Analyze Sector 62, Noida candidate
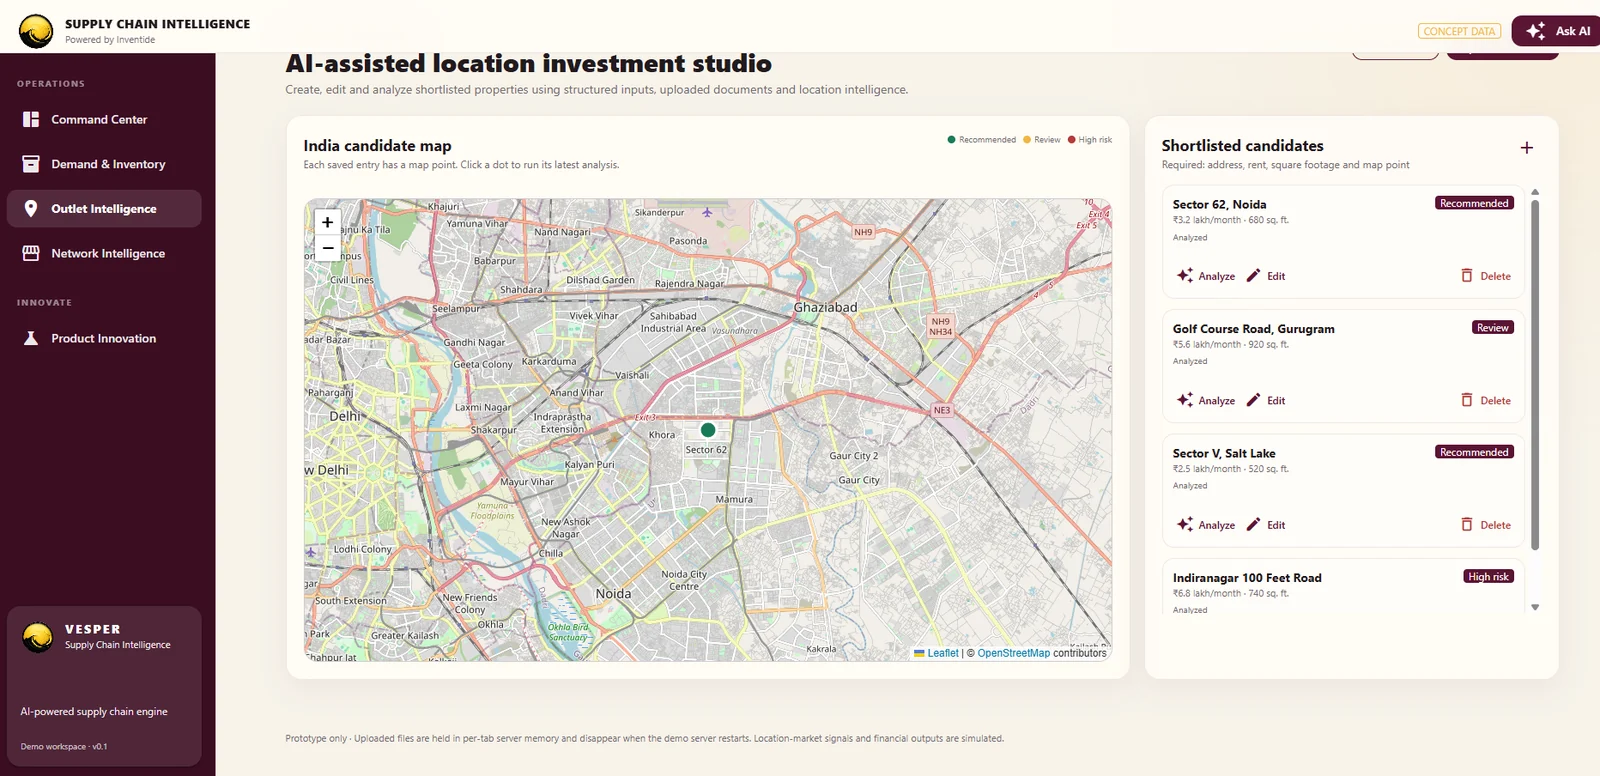Image resolution: width=1600 pixels, height=776 pixels. [1206, 276]
